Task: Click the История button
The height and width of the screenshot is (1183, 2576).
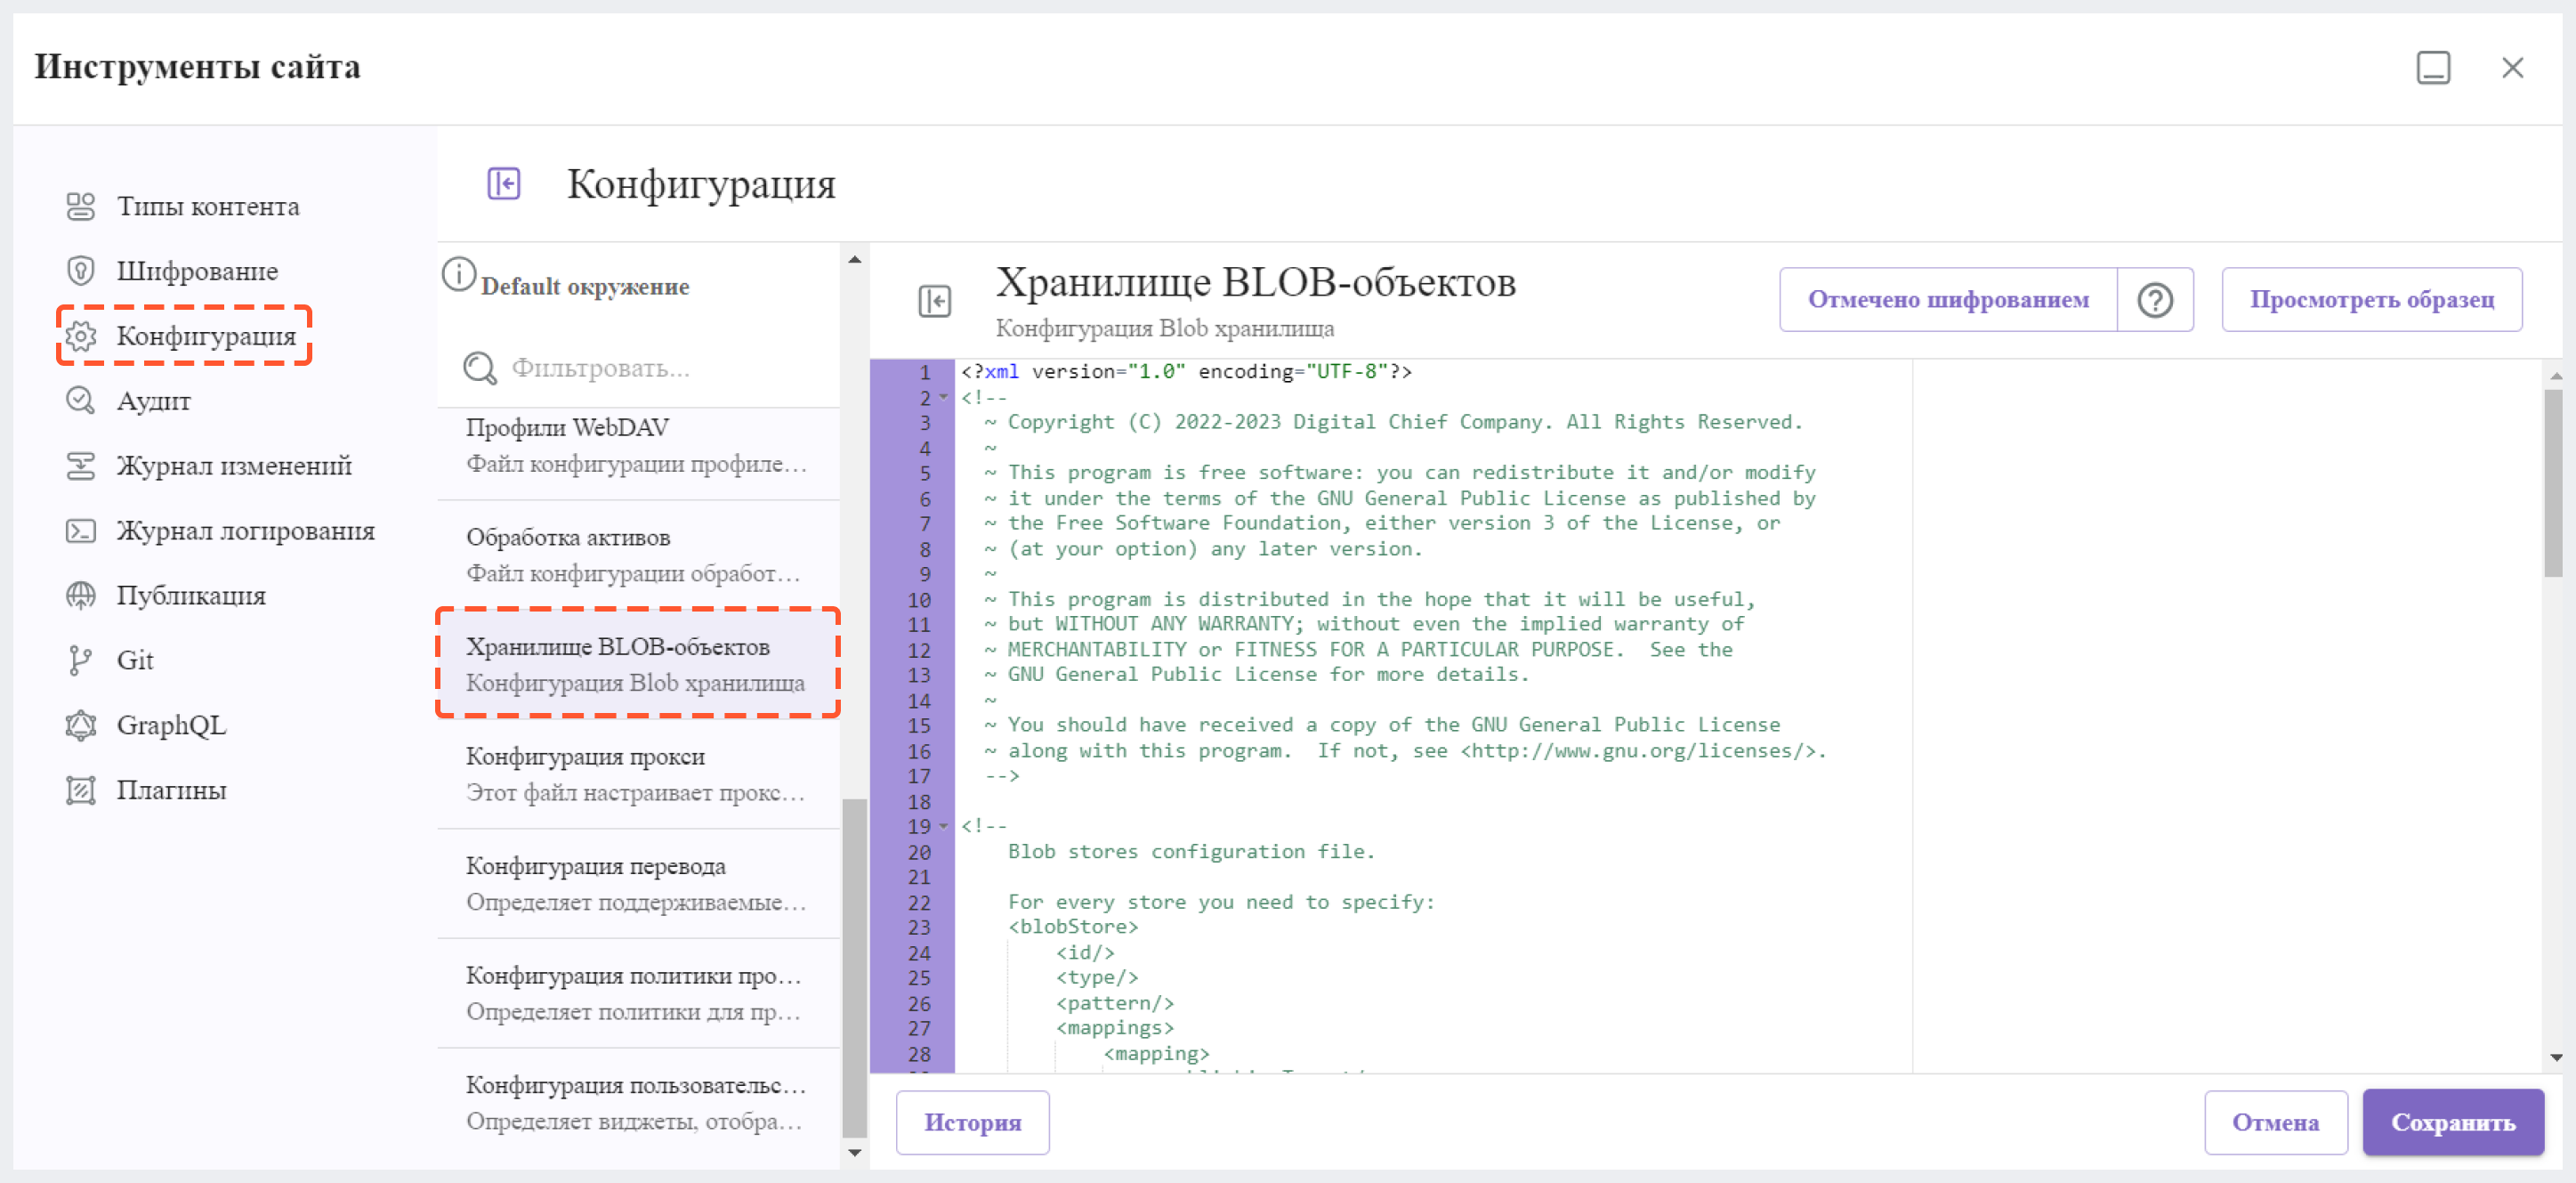Action: (x=972, y=1123)
